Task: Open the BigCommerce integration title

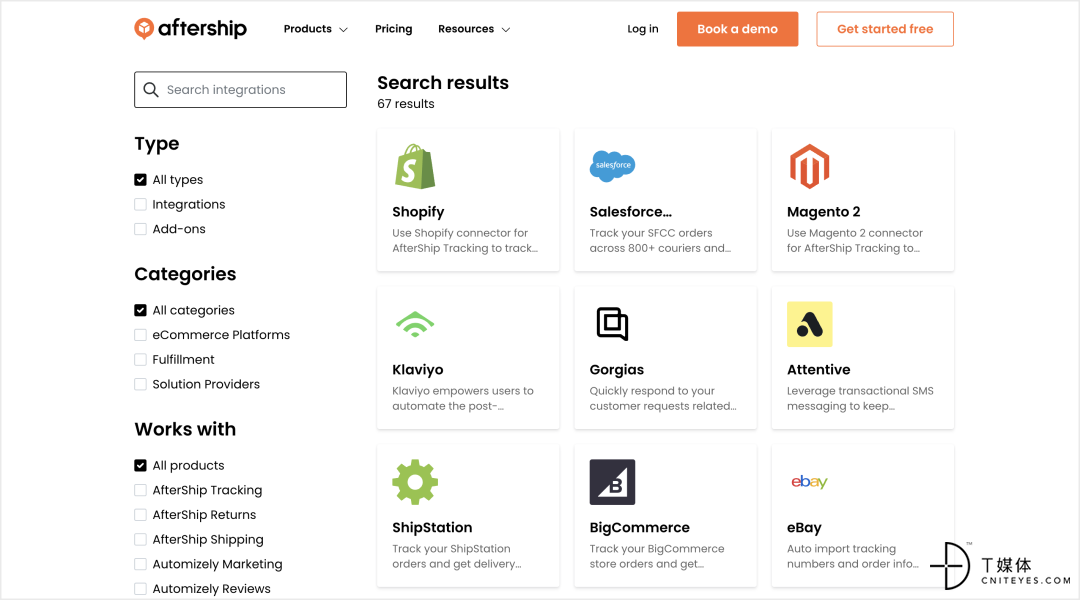Action: [640, 528]
